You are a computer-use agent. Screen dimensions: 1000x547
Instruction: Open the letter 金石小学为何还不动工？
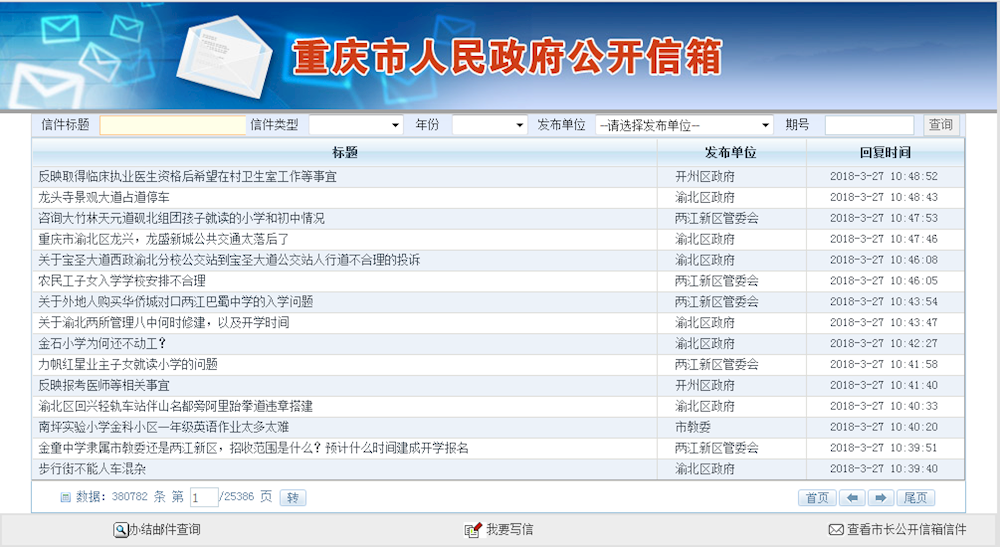point(102,343)
